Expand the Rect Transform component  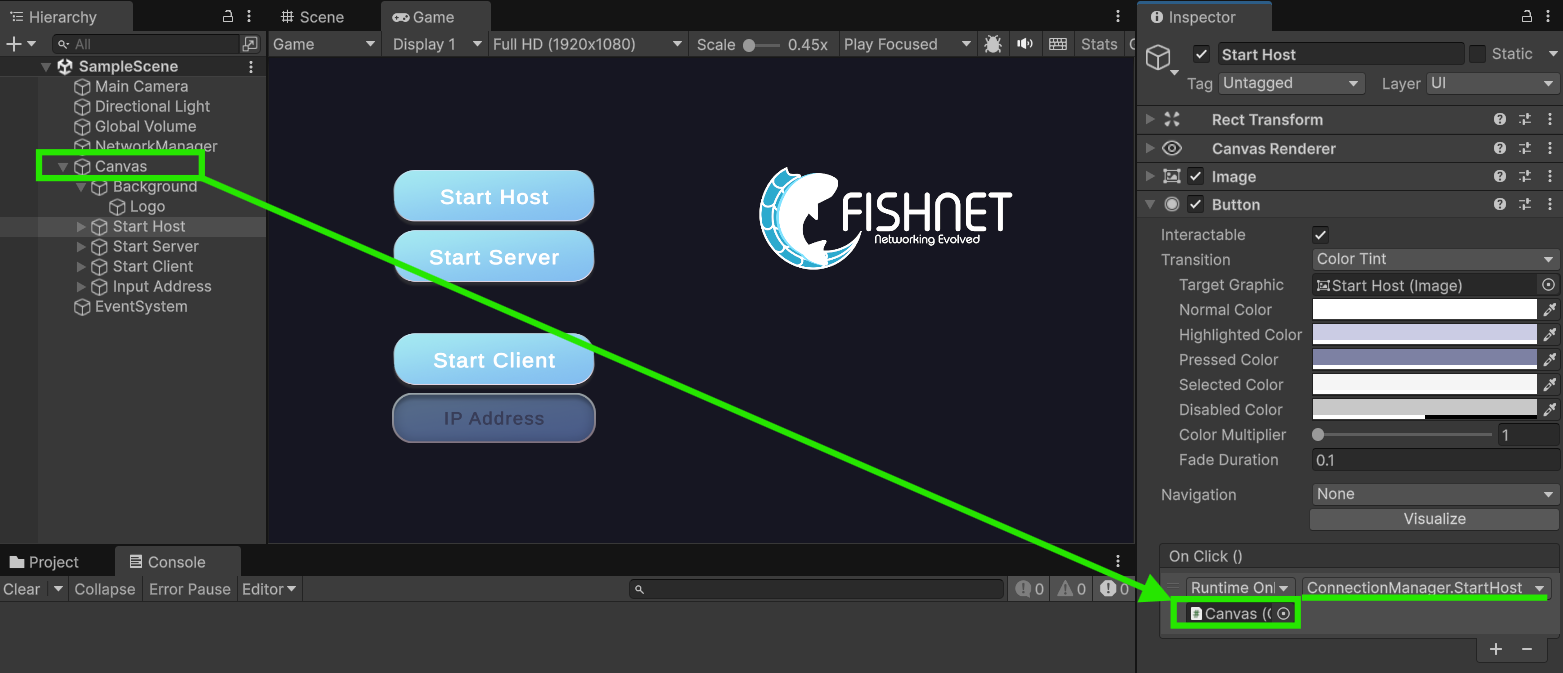(x=1150, y=119)
